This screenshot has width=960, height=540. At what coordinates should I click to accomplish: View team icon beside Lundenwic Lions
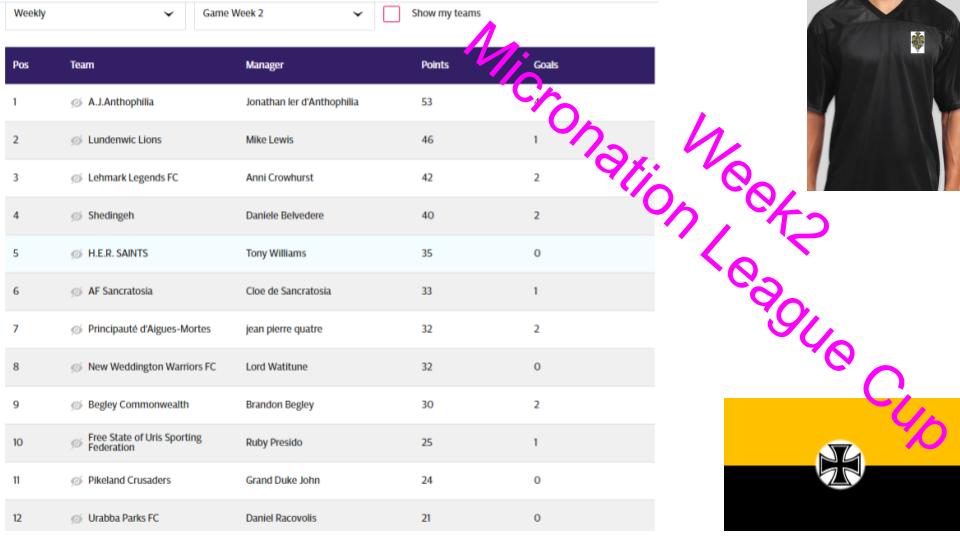[76, 141]
